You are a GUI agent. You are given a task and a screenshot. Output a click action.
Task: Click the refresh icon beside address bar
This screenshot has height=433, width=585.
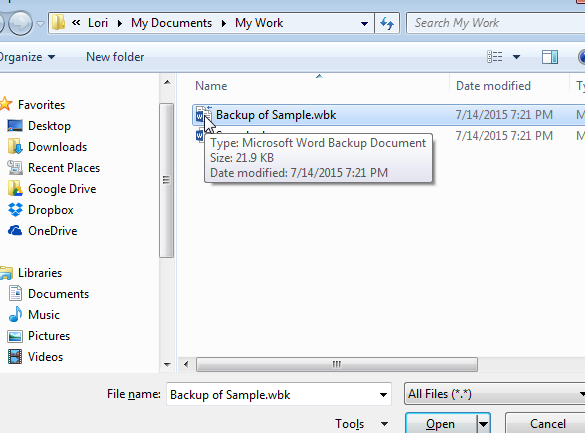point(387,23)
